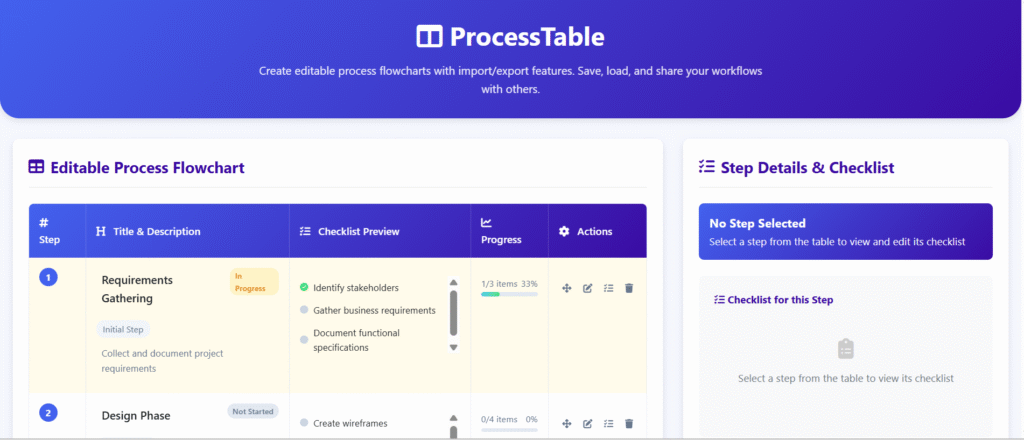Edit the Requirements Gathering step
The height and width of the screenshot is (440, 1024).
[588, 288]
